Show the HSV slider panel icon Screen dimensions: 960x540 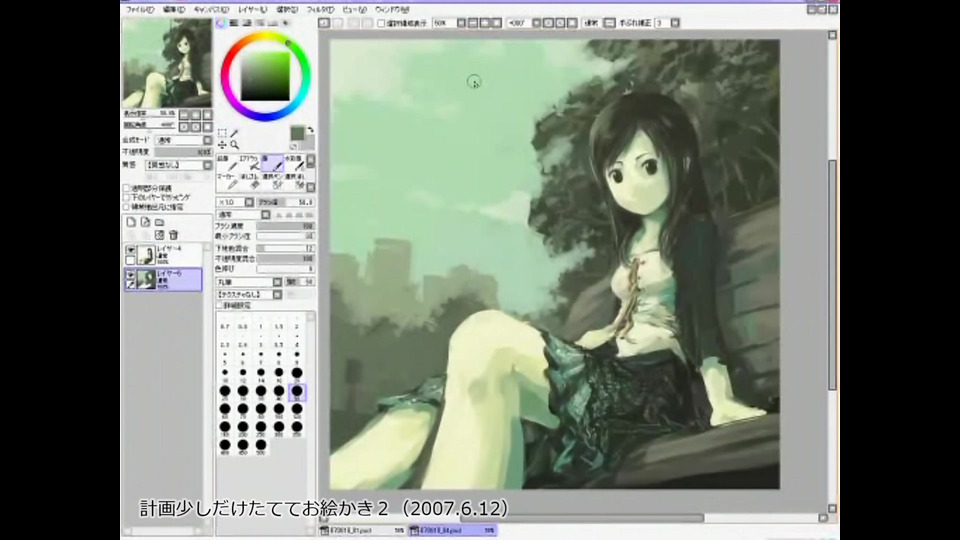click(247, 23)
